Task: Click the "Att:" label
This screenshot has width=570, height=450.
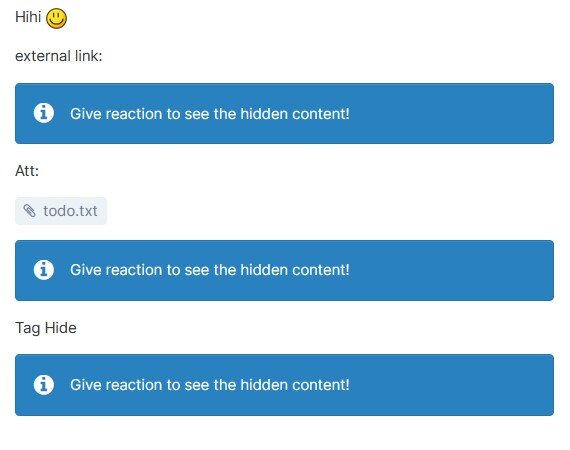Action: click(x=27, y=171)
